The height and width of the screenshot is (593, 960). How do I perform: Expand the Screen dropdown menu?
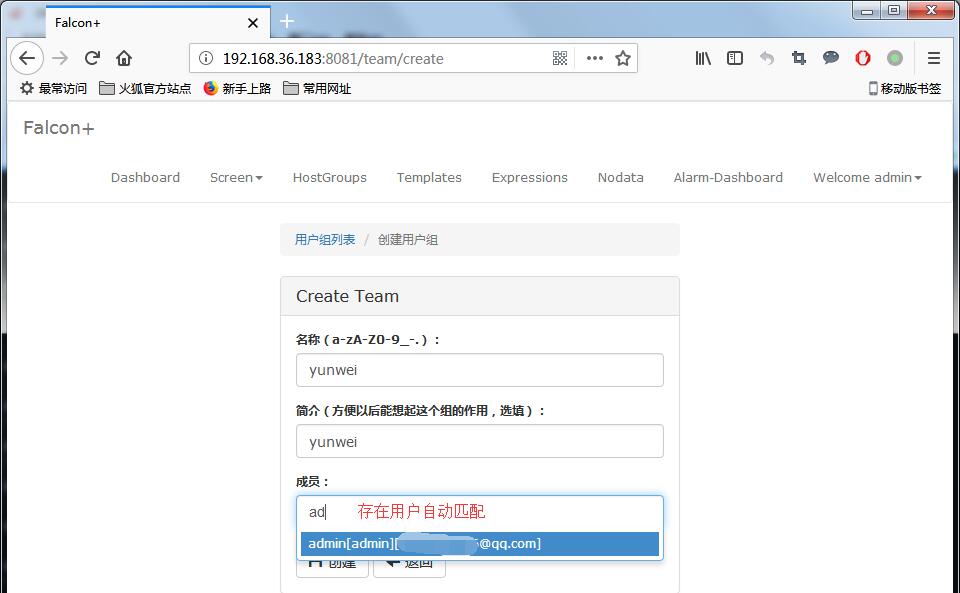[x=236, y=177]
